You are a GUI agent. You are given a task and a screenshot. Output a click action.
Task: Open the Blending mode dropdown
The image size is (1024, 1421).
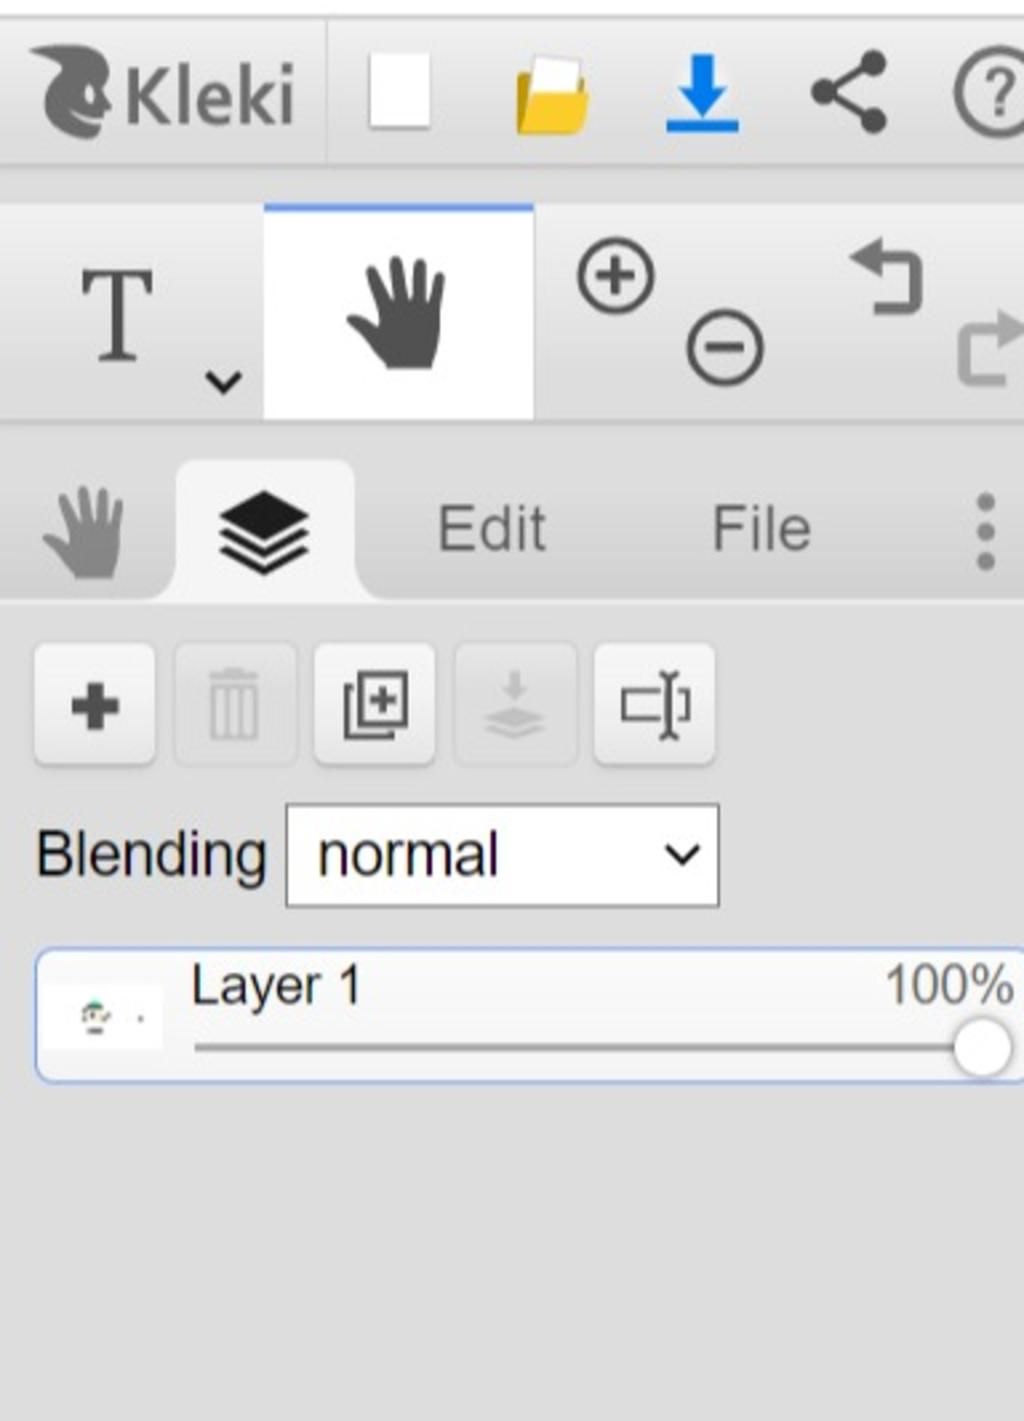pos(502,855)
